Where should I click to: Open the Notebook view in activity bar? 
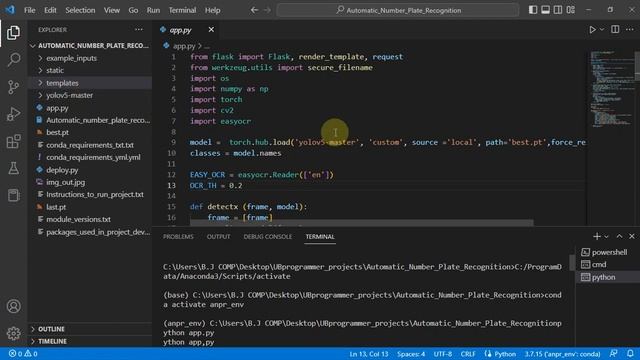[x=13, y=195]
